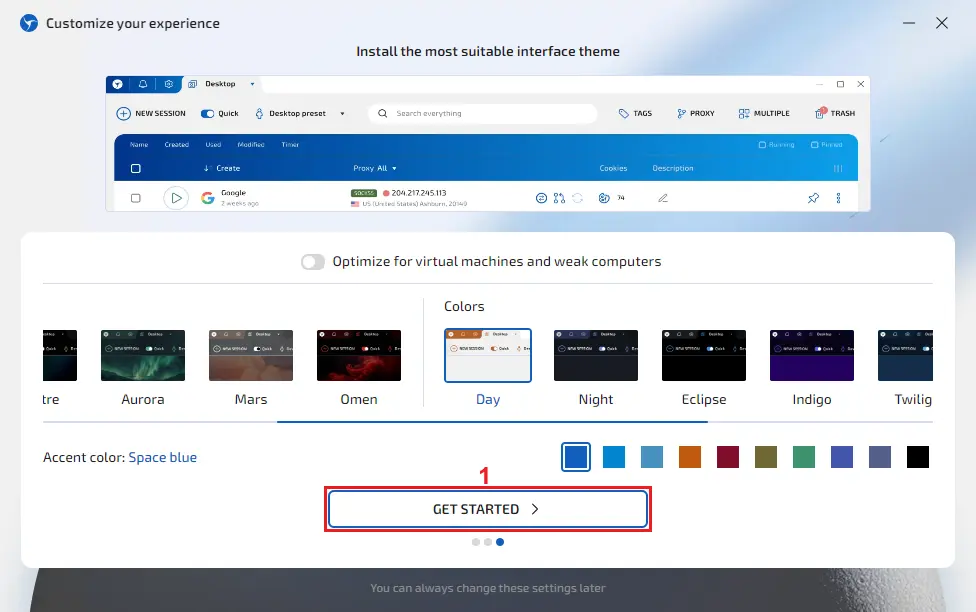Switch to the Modified tab in the preview table
976x612 pixels.
[251, 144]
